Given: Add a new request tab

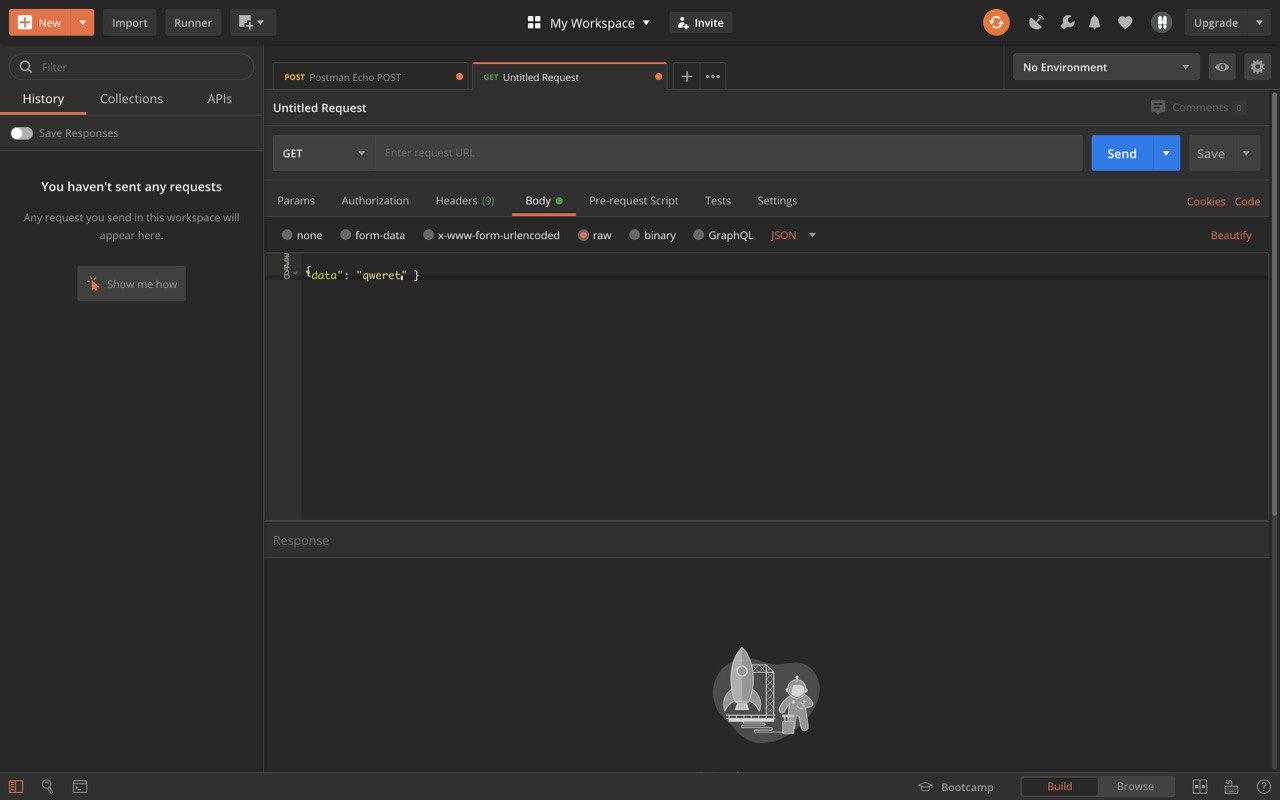Looking at the screenshot, I should 686,76.
